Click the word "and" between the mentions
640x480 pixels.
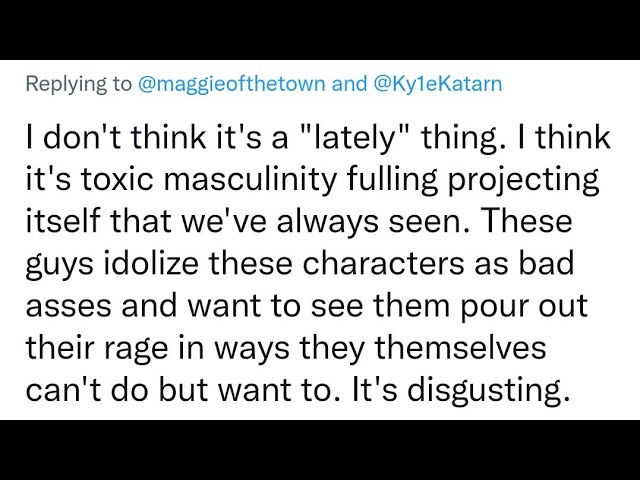pyautogui.click(x=349, y=84)
